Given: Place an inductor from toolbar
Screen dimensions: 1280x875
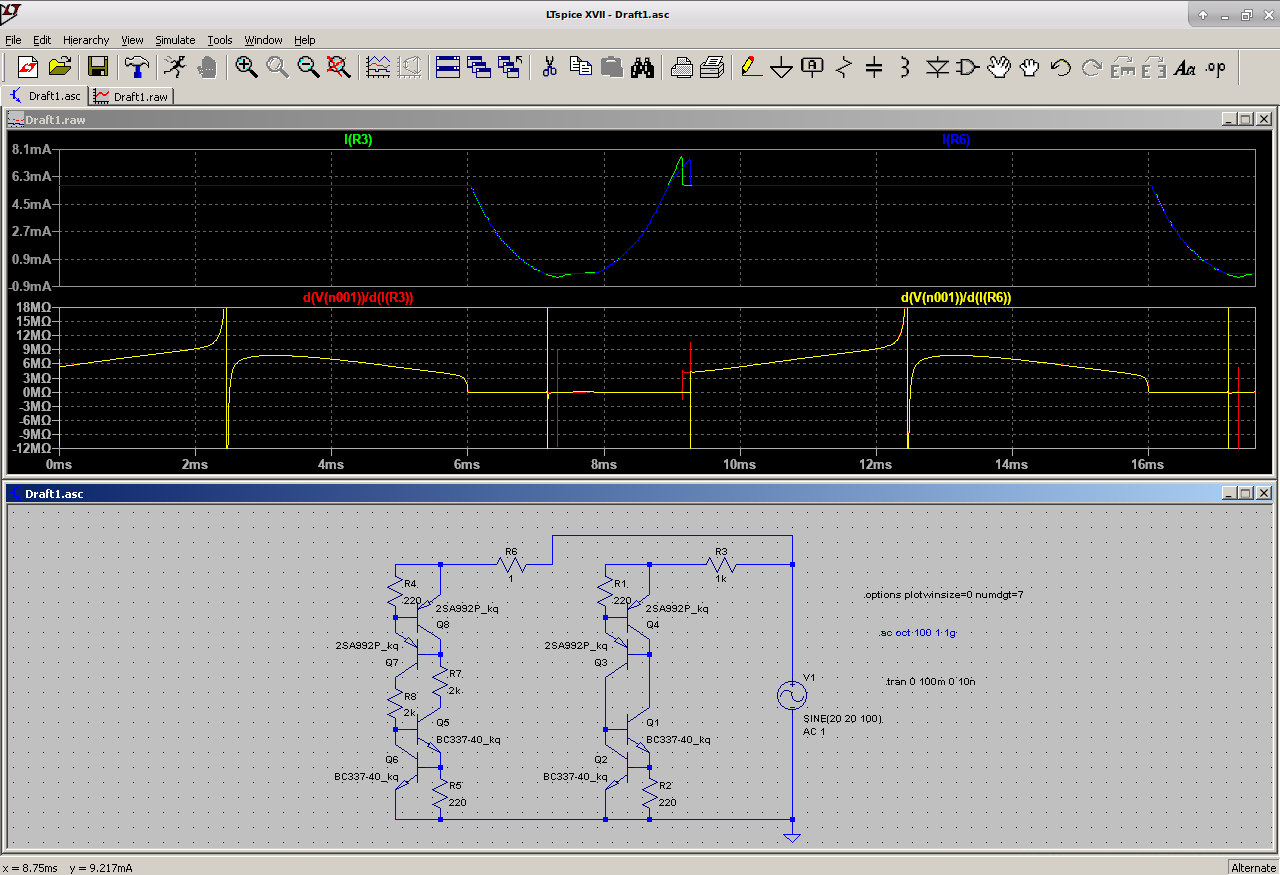Looking at the screenshot, I should point(905,67).
